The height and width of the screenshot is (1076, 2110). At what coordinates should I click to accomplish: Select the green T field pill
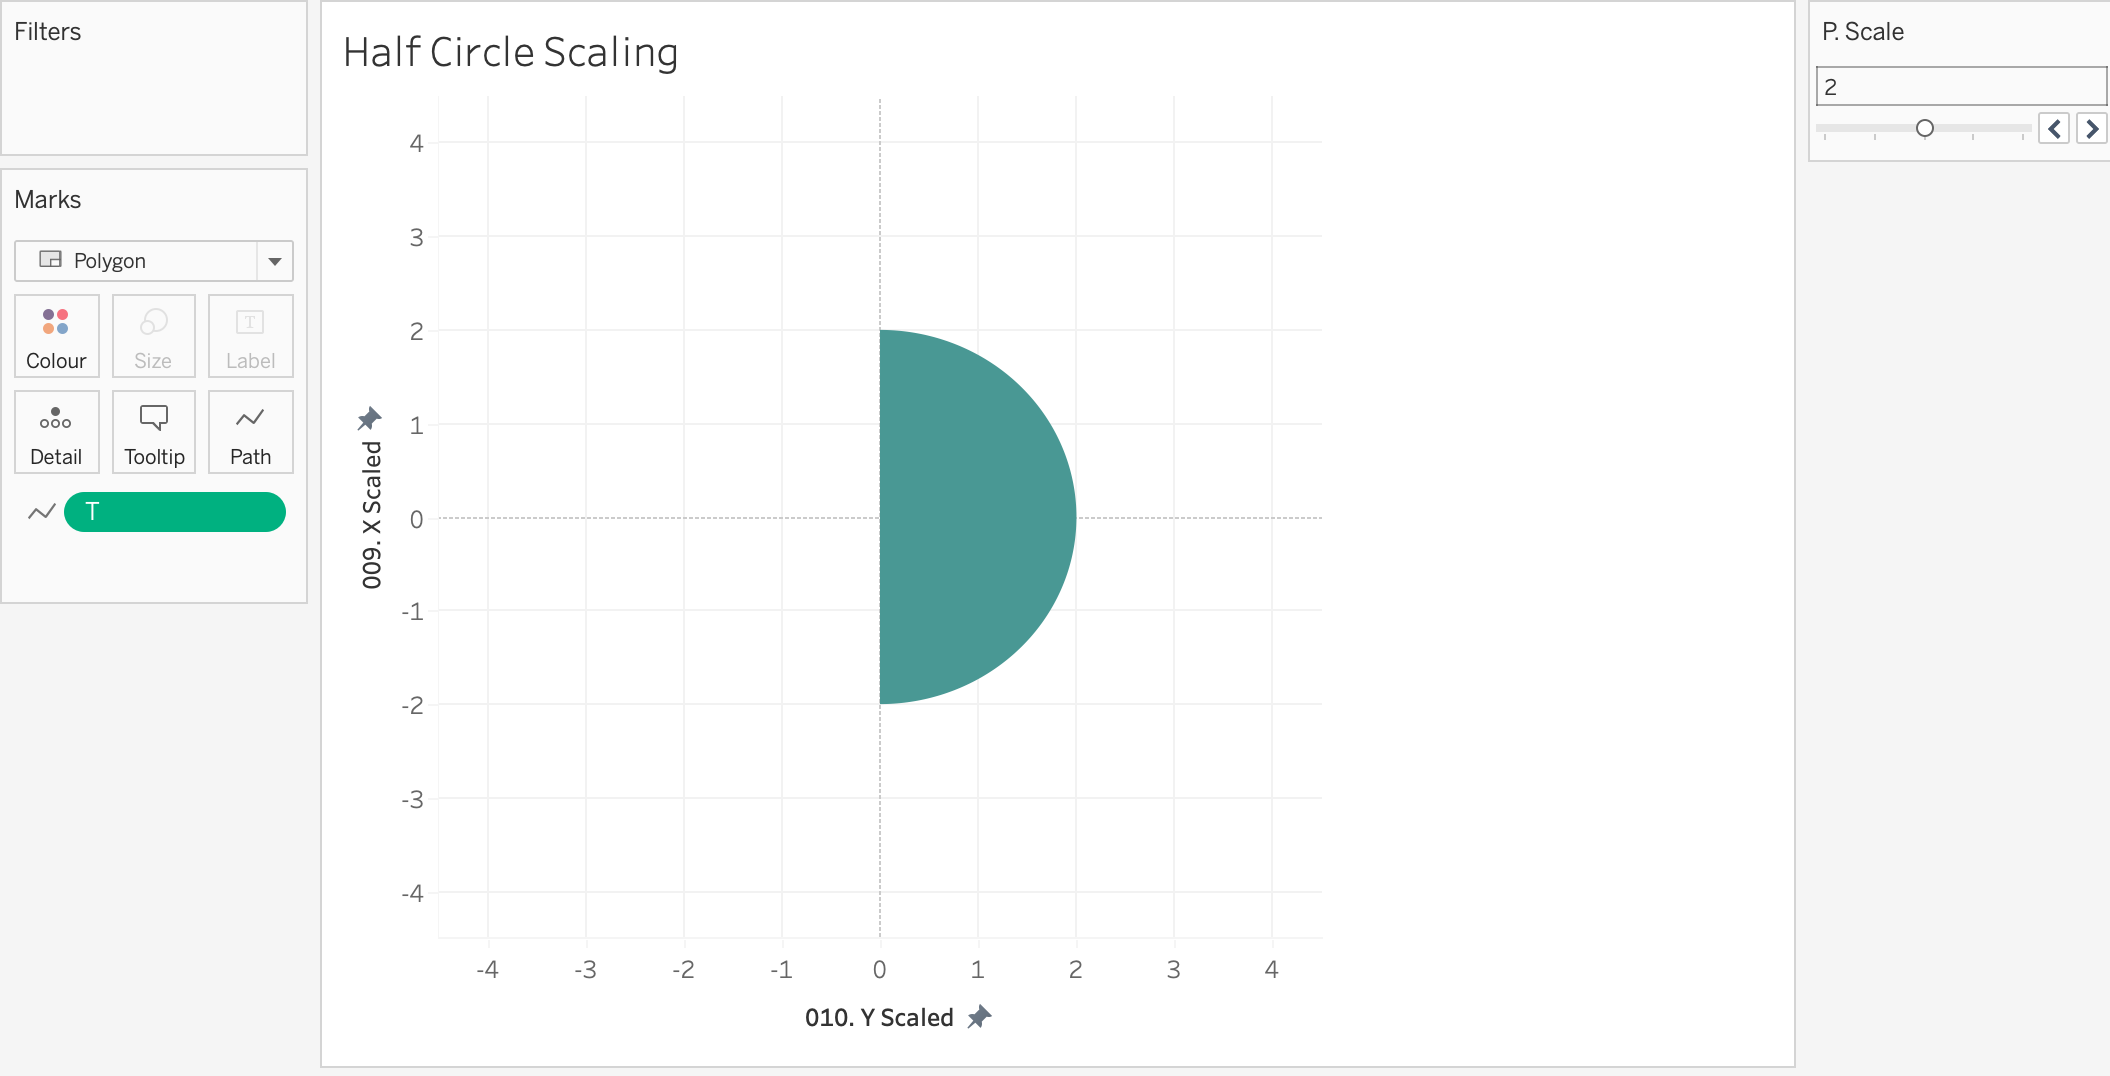[x=175, y=512]
